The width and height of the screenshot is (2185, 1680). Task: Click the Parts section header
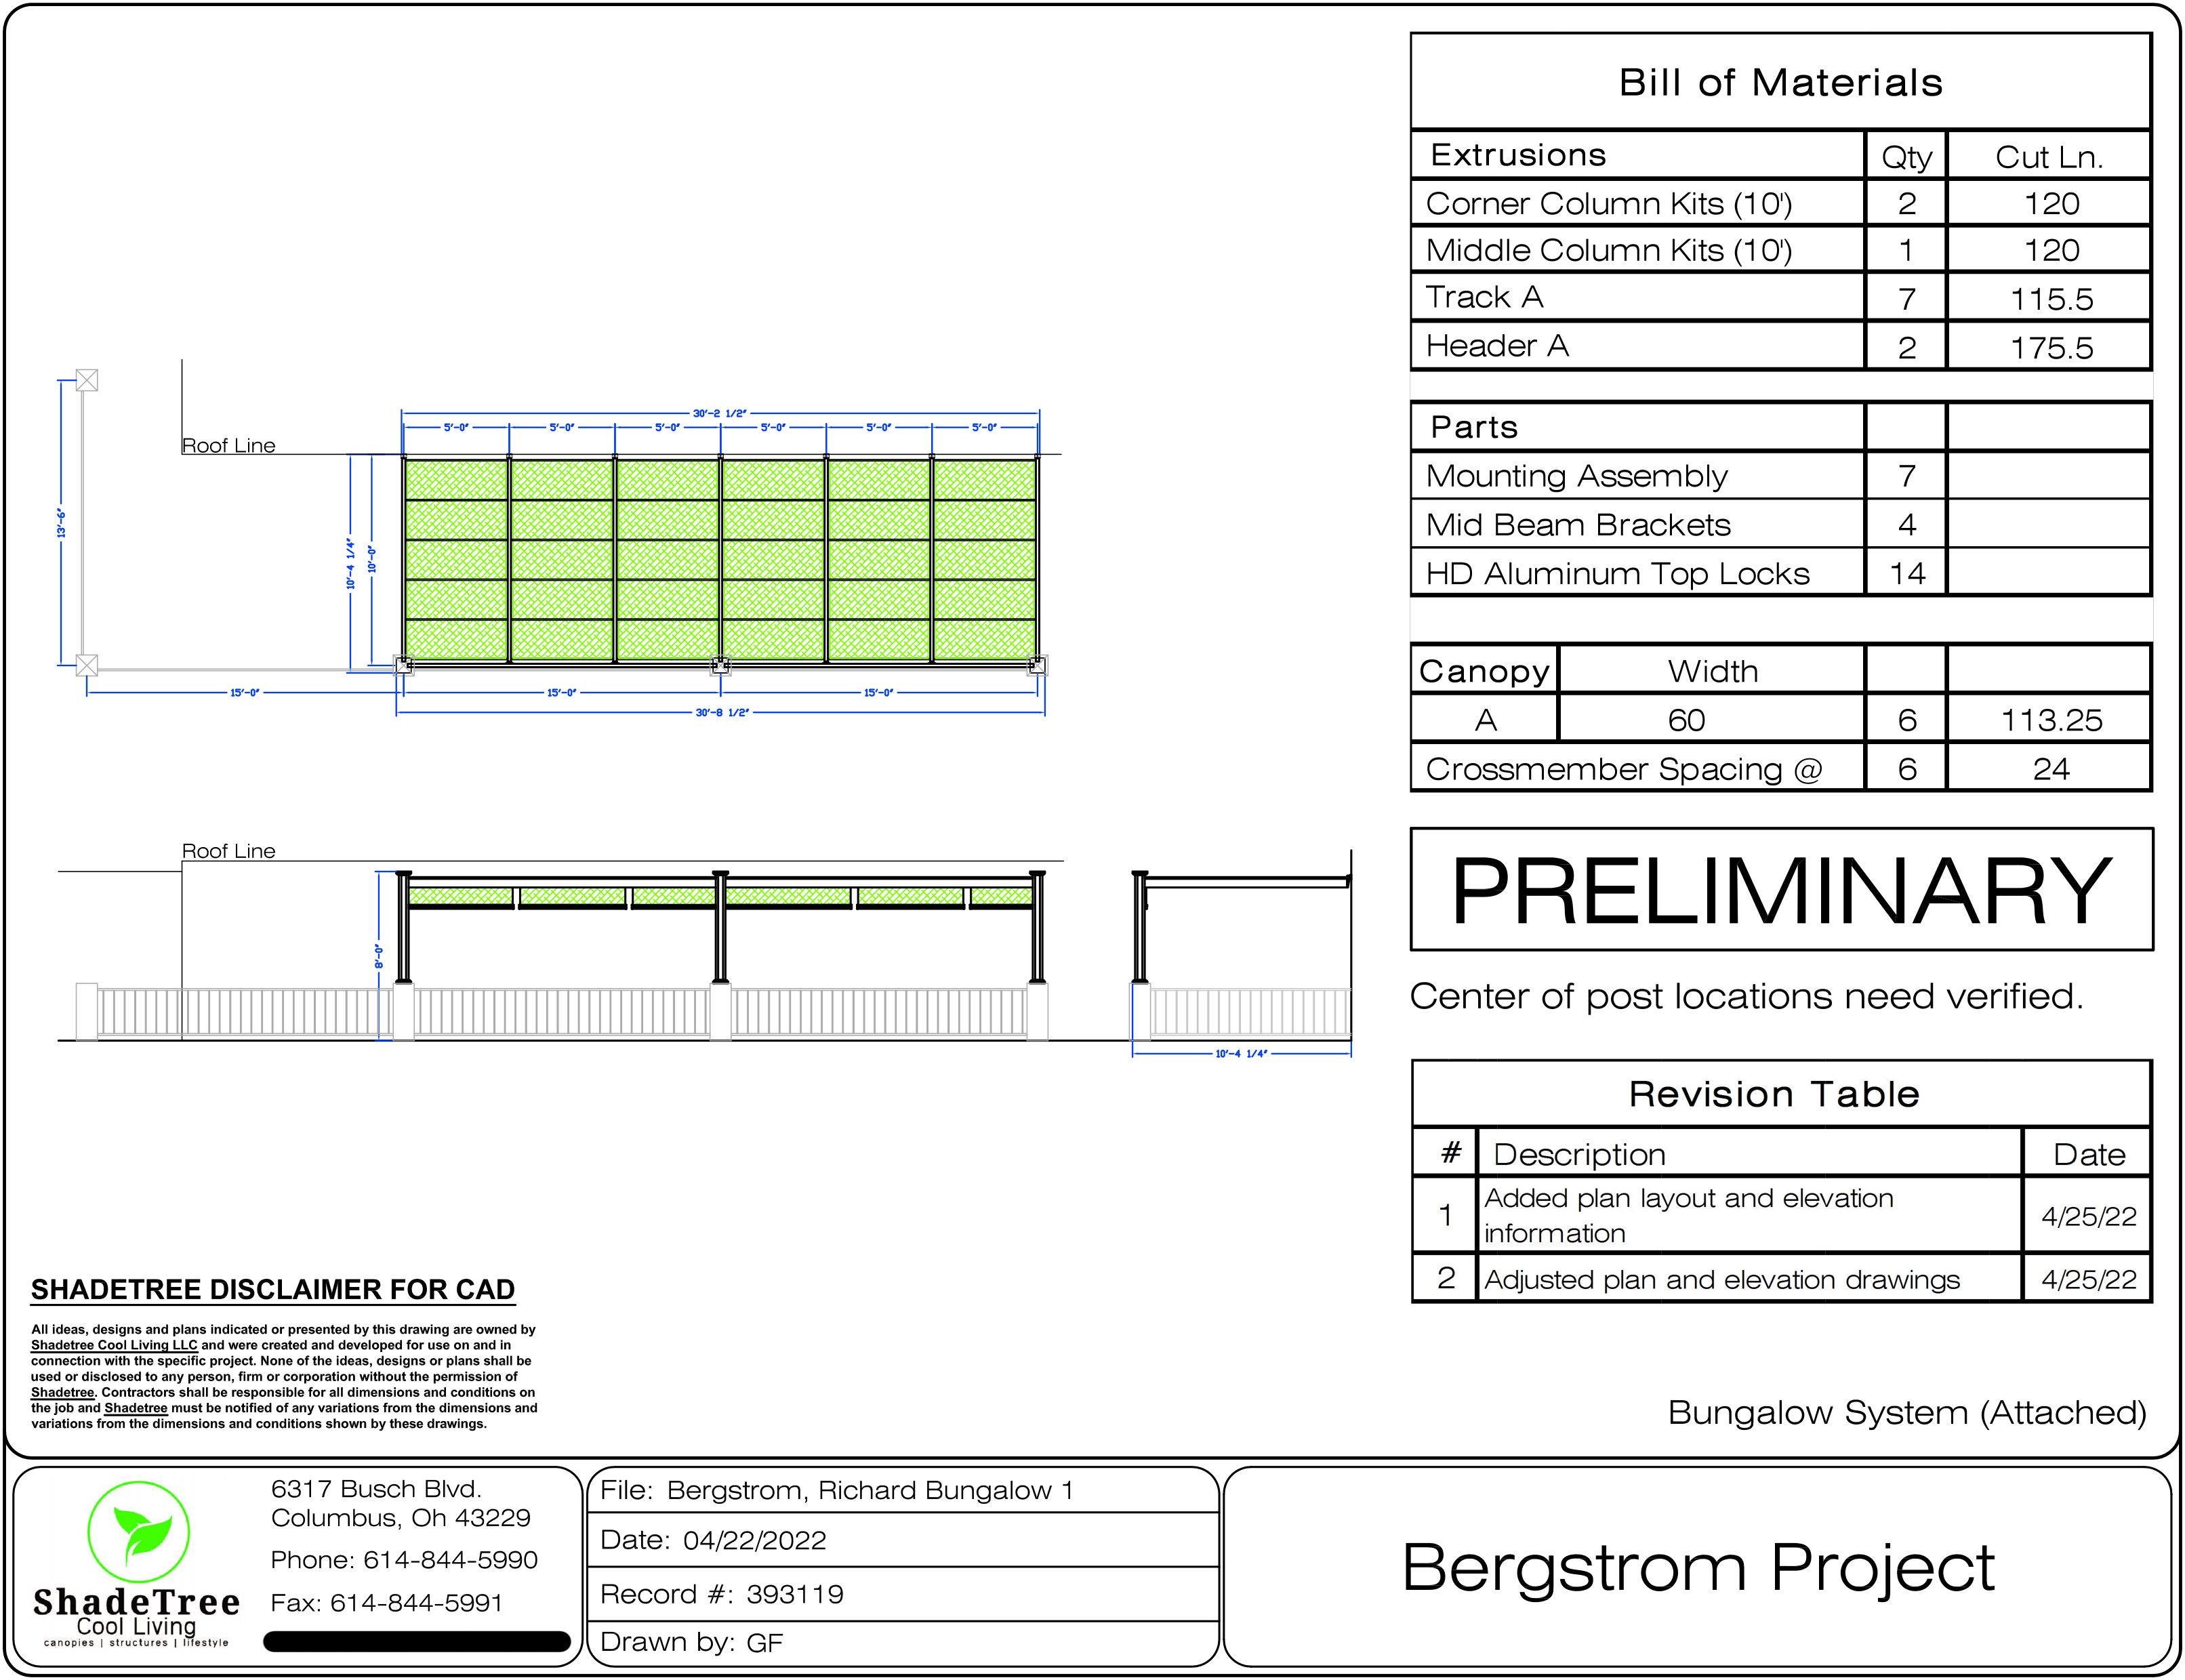pos(1474,427)
